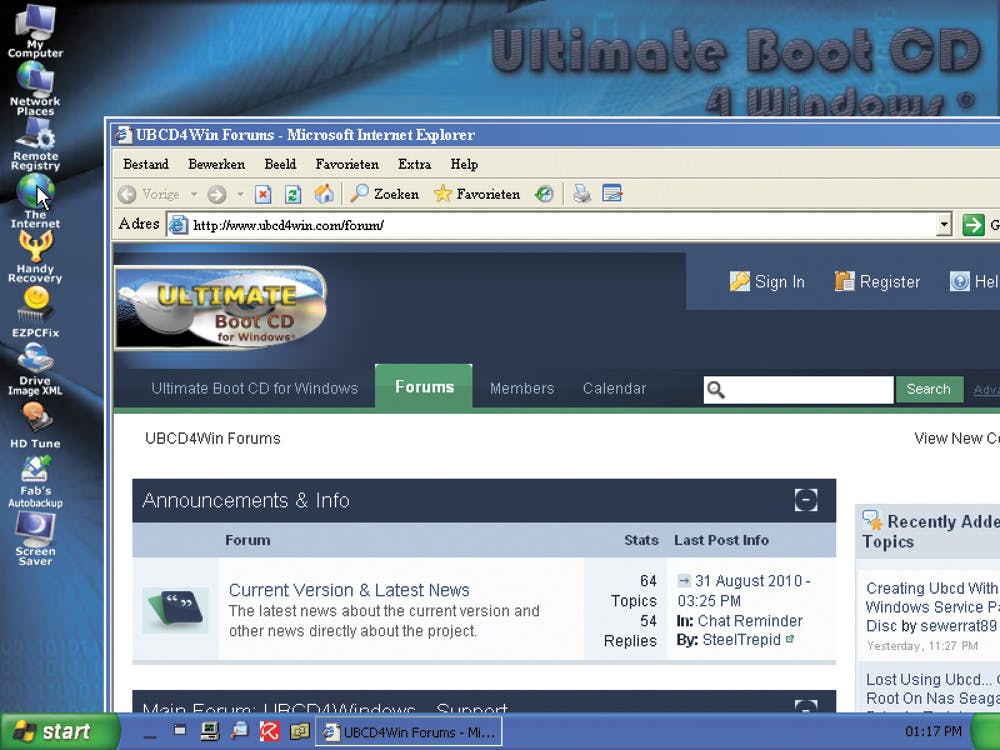
Task: Click the search magnifier quick launch icon
Action: [240, 732]
